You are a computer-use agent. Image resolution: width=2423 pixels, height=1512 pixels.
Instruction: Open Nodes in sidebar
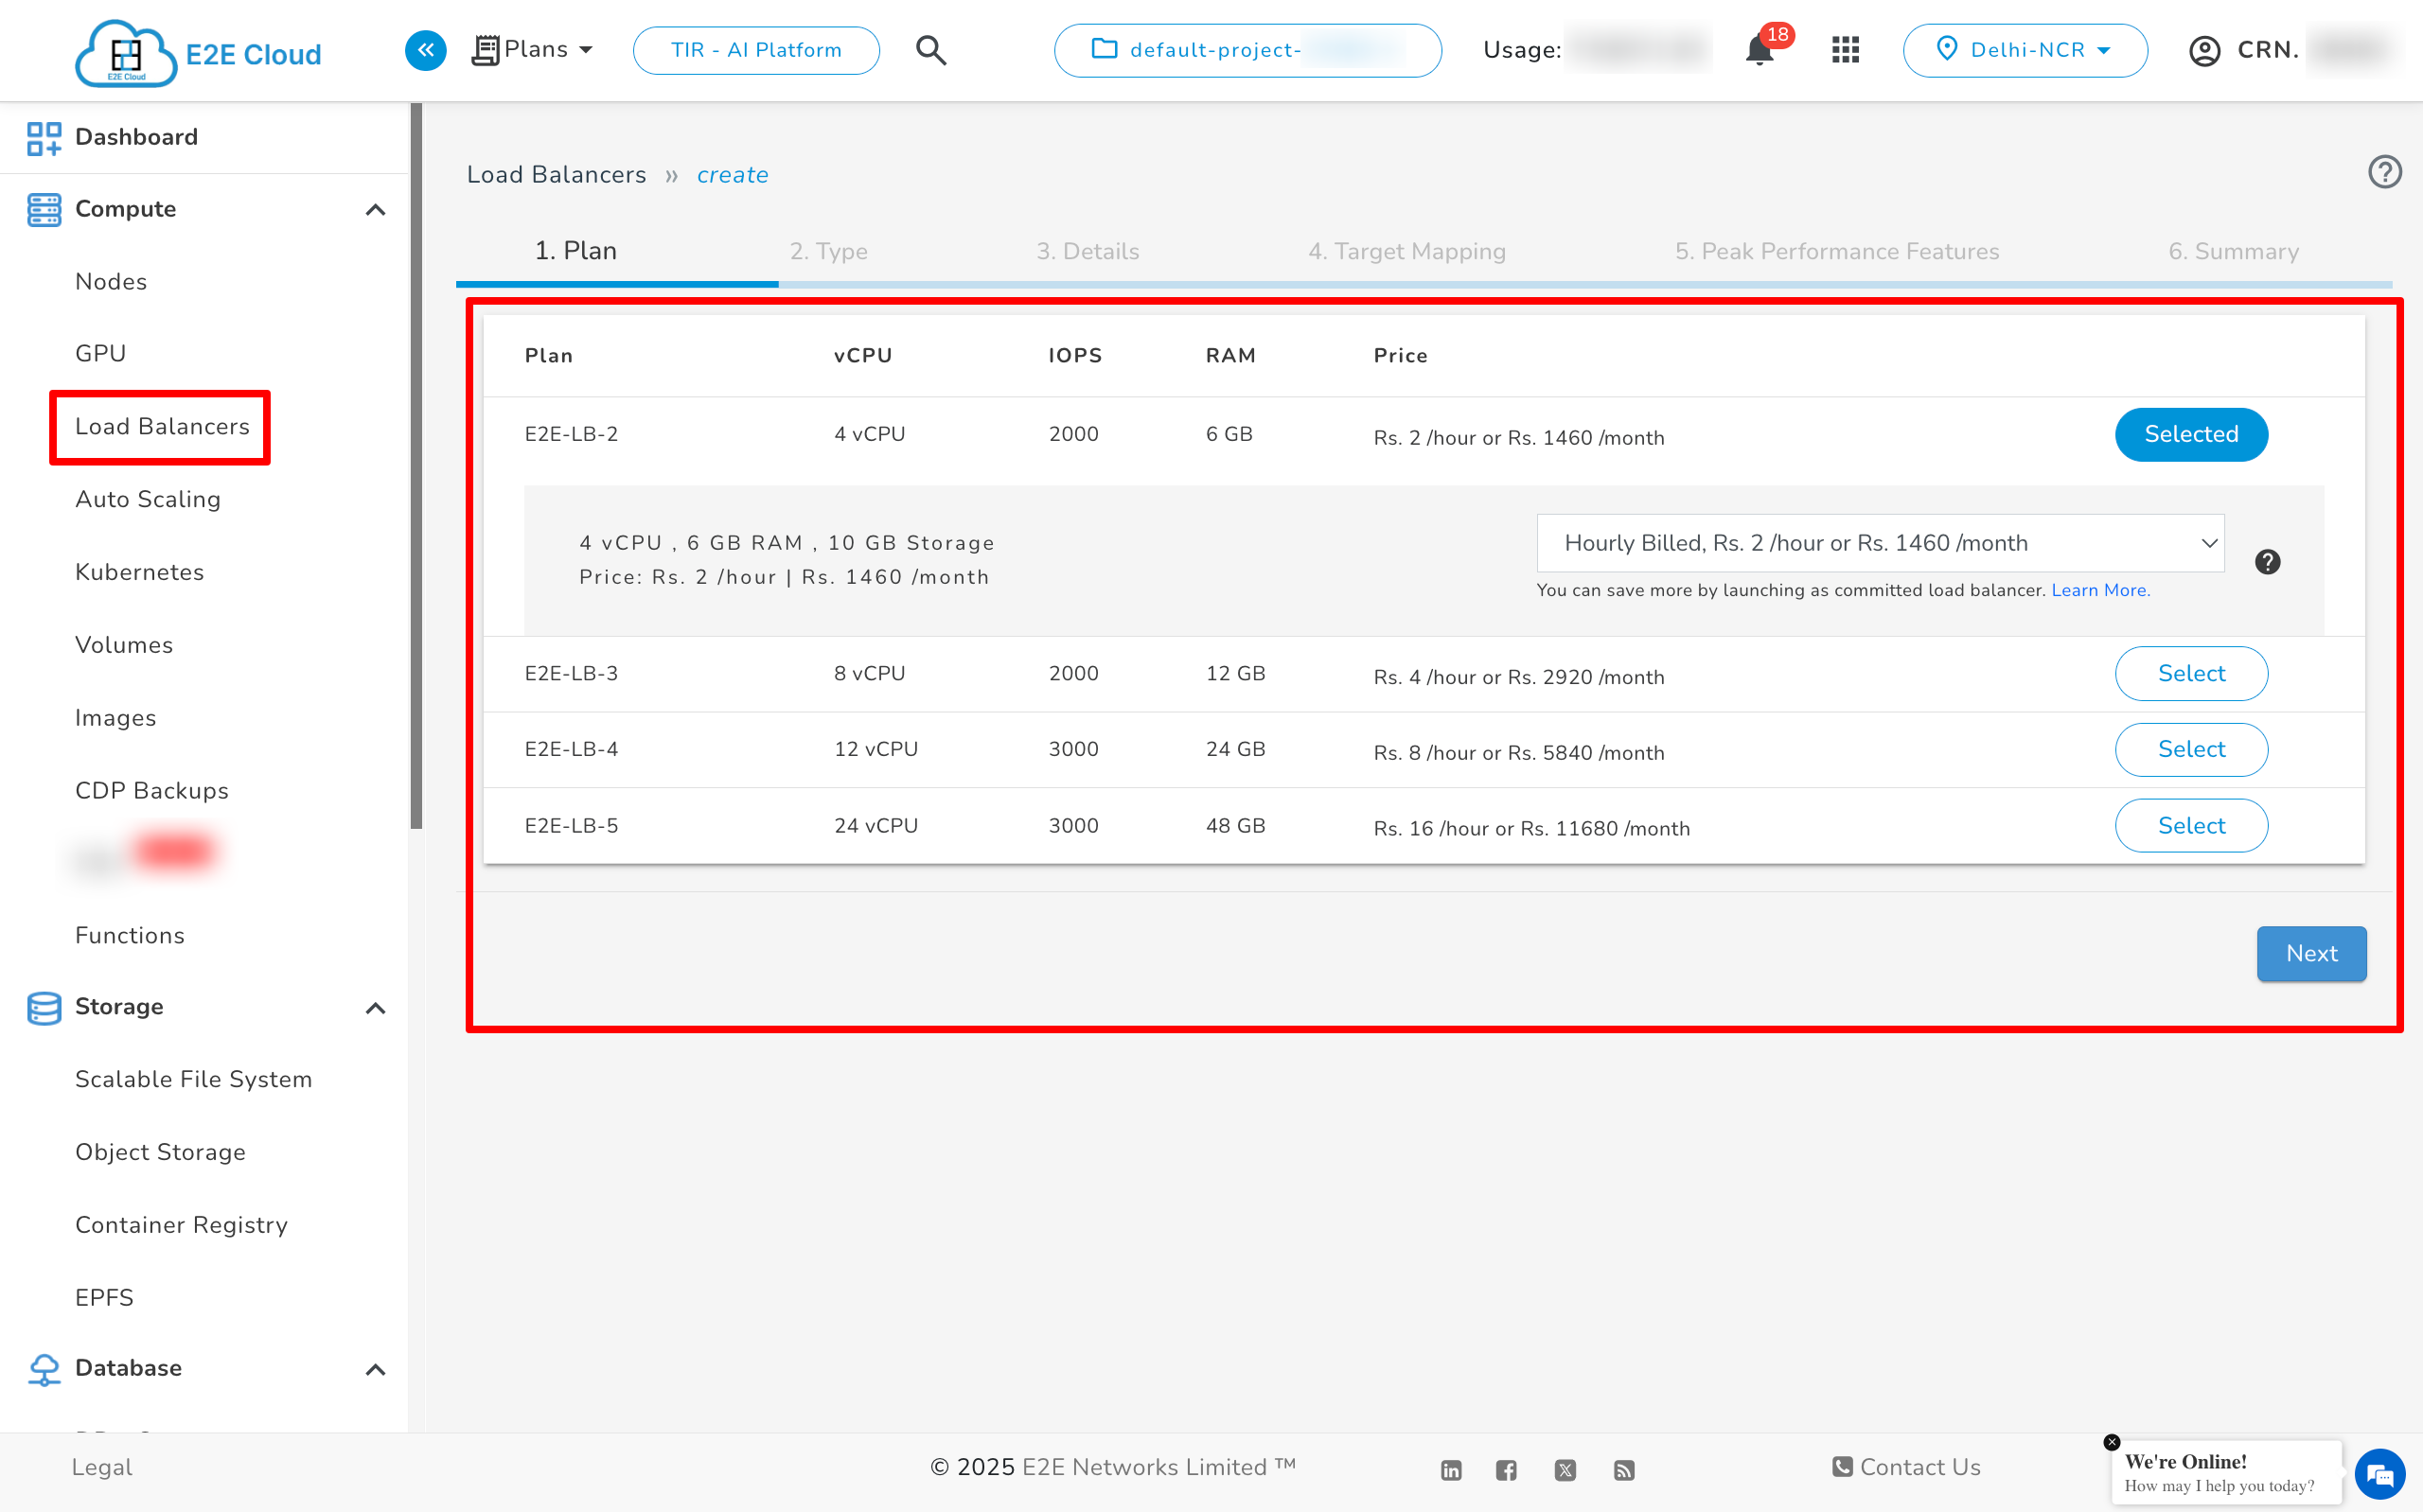111,281
